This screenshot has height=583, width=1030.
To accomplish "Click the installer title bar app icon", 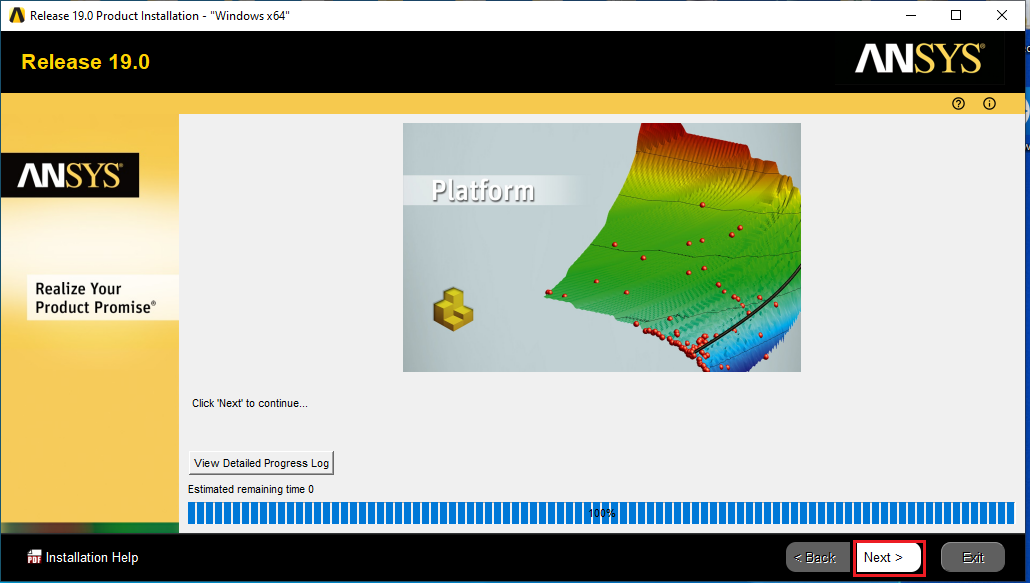I will pyautogui.click(x=16, y=15).
